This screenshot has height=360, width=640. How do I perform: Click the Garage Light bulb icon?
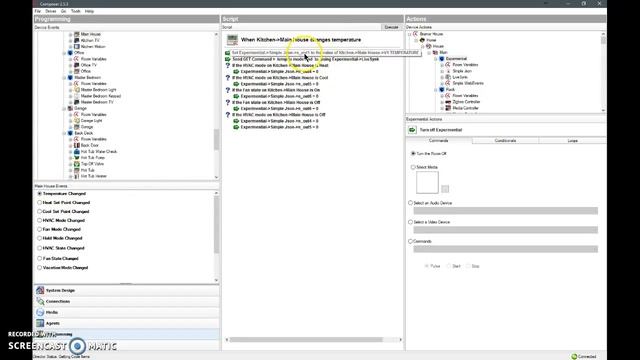pos(76,121)
